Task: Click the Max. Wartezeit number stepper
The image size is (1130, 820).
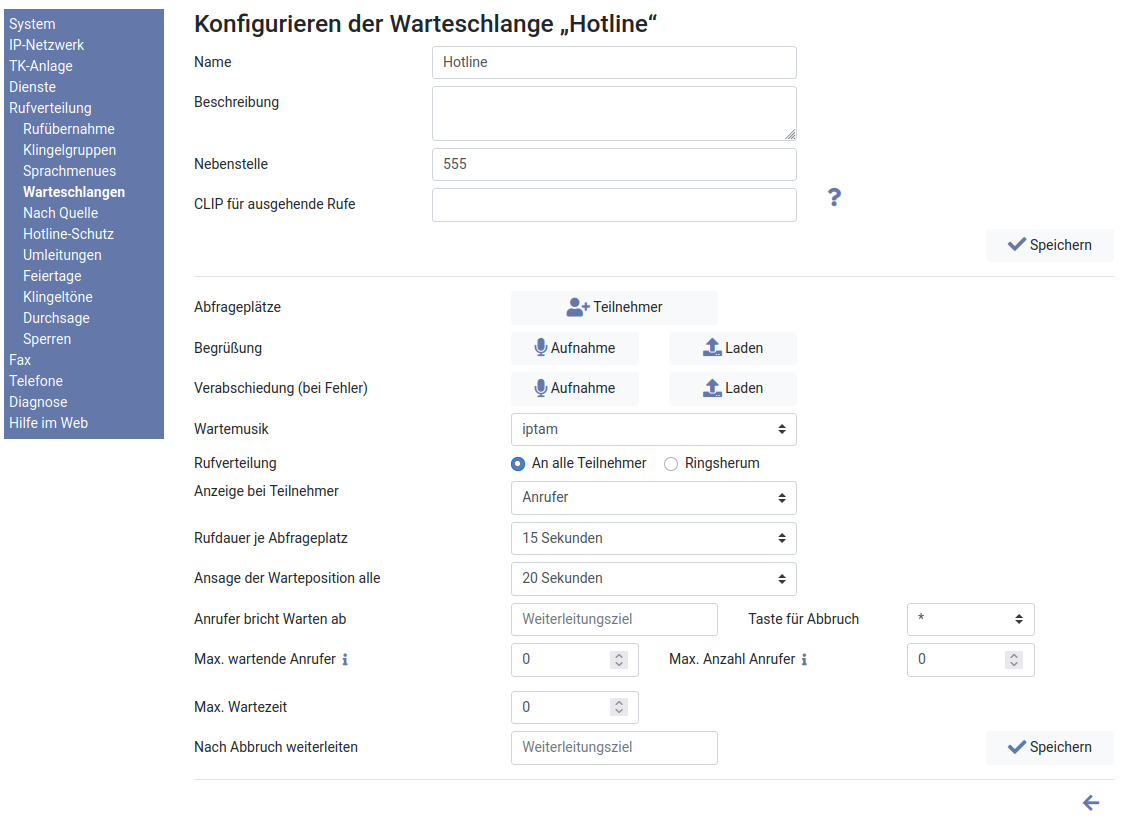Action: tap(619, 707)
